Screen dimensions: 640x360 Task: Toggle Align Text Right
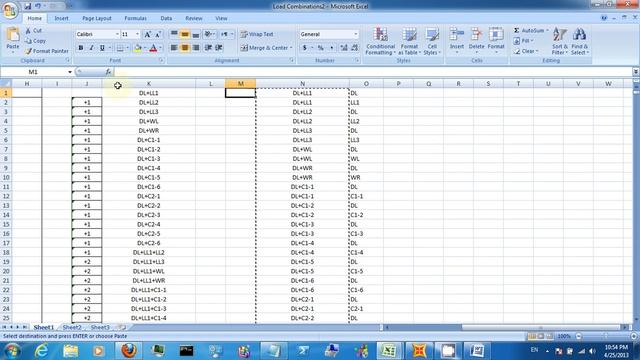pos(196,48)
